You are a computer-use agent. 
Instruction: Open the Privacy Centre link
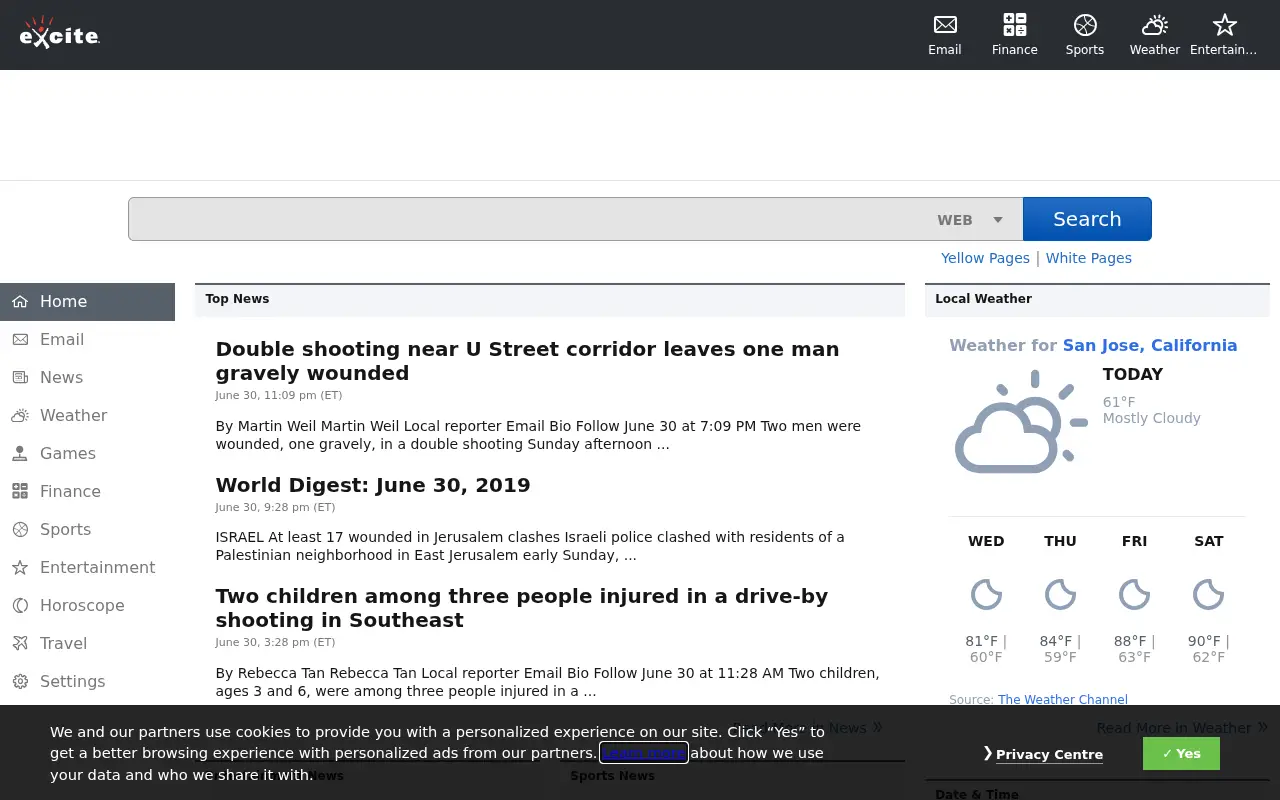click(1049, 754)
